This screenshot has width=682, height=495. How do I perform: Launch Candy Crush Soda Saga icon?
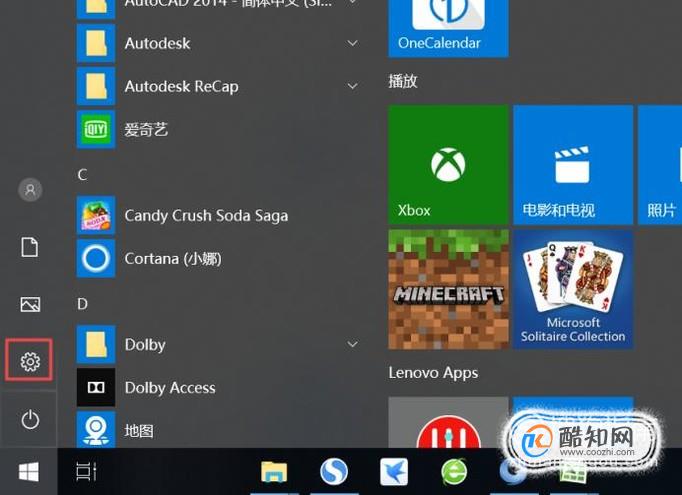click(96, 215)
